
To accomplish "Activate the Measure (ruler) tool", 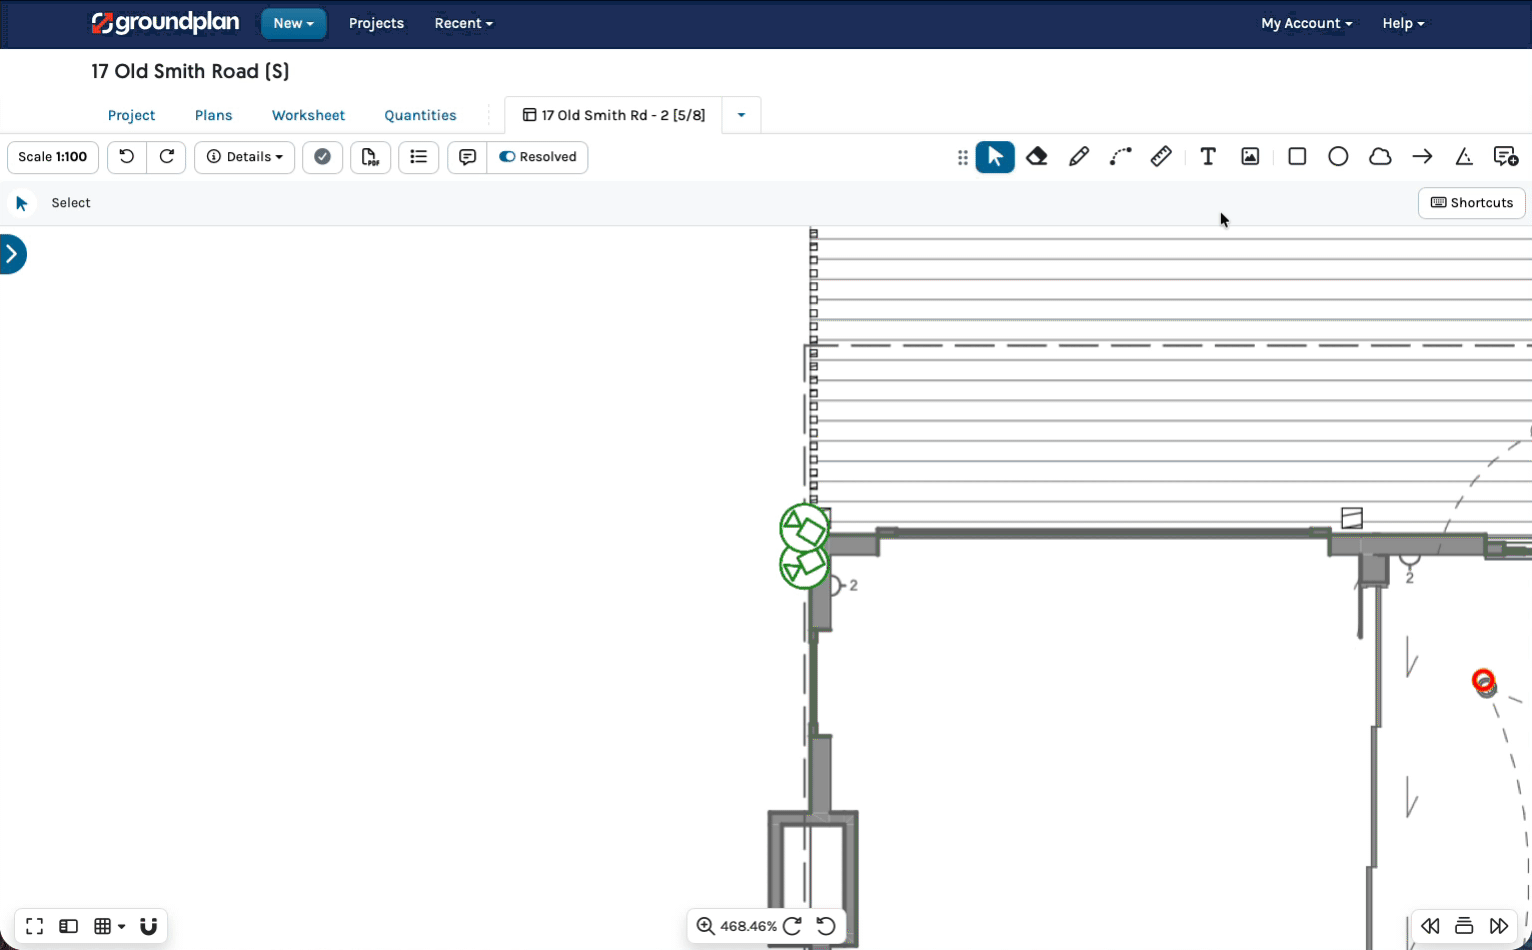I will pyautogui.click(x=1161, y=156).
